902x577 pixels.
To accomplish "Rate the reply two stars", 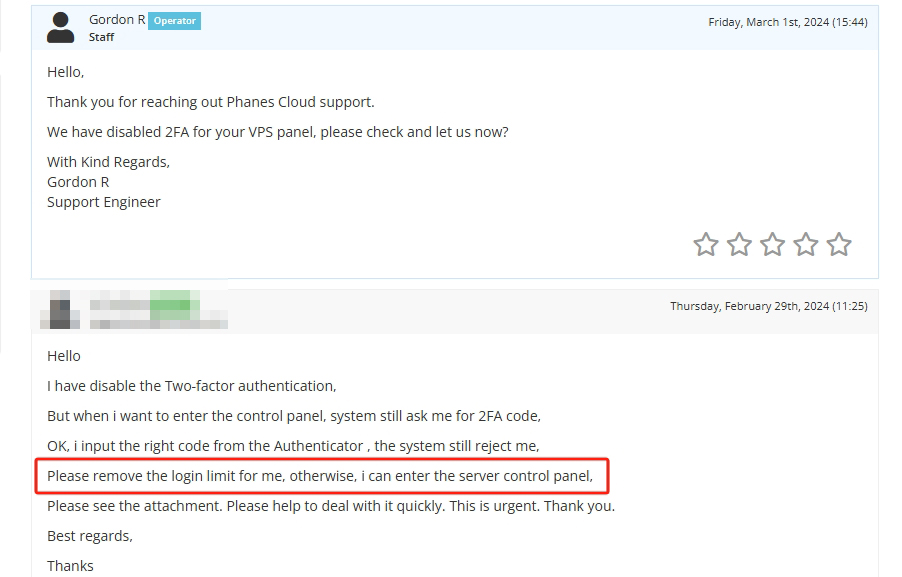I will [739, 244].
